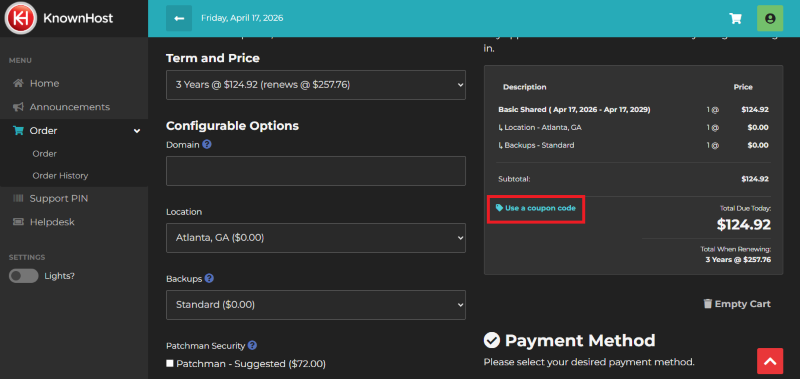Click the trash icon beside Empty Cart
Screen dimensions: 800x379
[708, 304]
